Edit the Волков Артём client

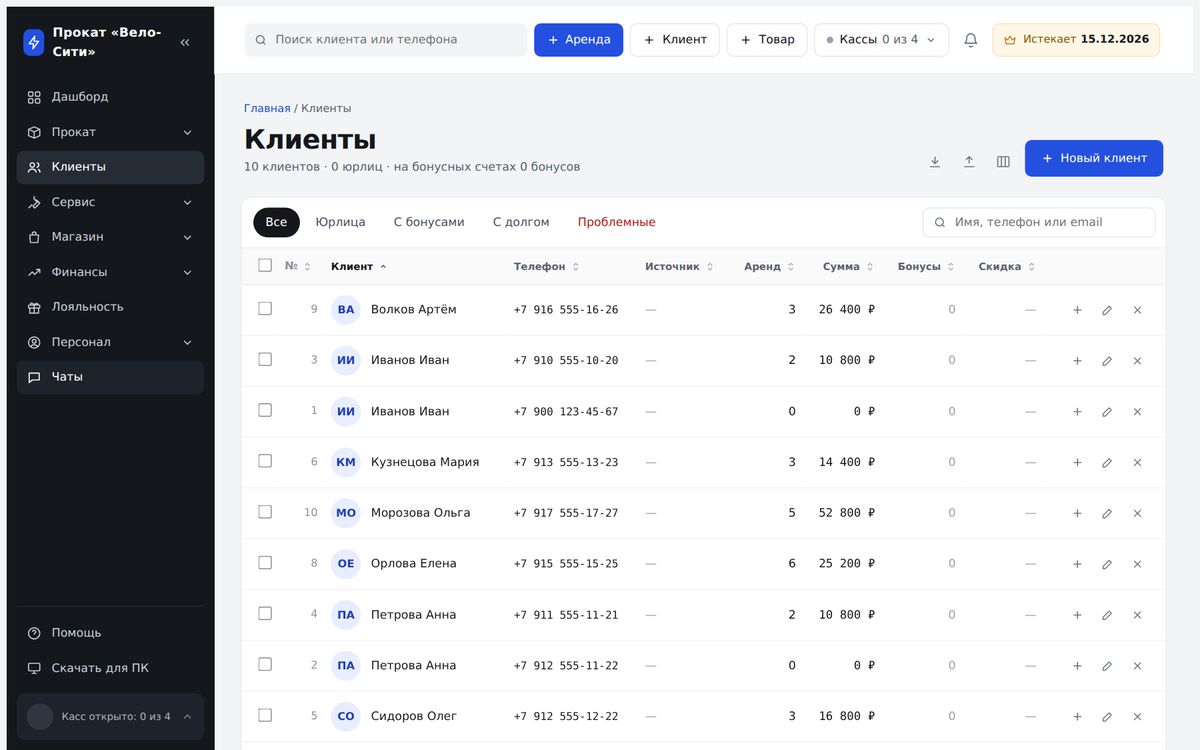click(x=1107, y=310)
